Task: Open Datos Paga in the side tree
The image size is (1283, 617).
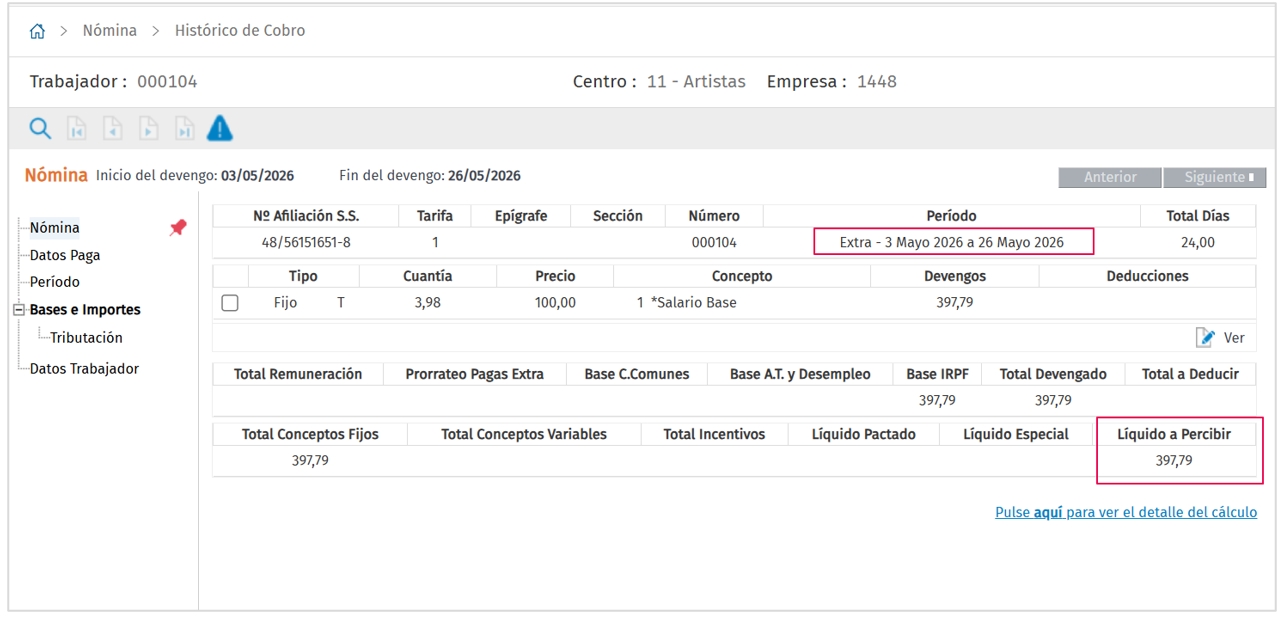Action: tap(65, 255)
